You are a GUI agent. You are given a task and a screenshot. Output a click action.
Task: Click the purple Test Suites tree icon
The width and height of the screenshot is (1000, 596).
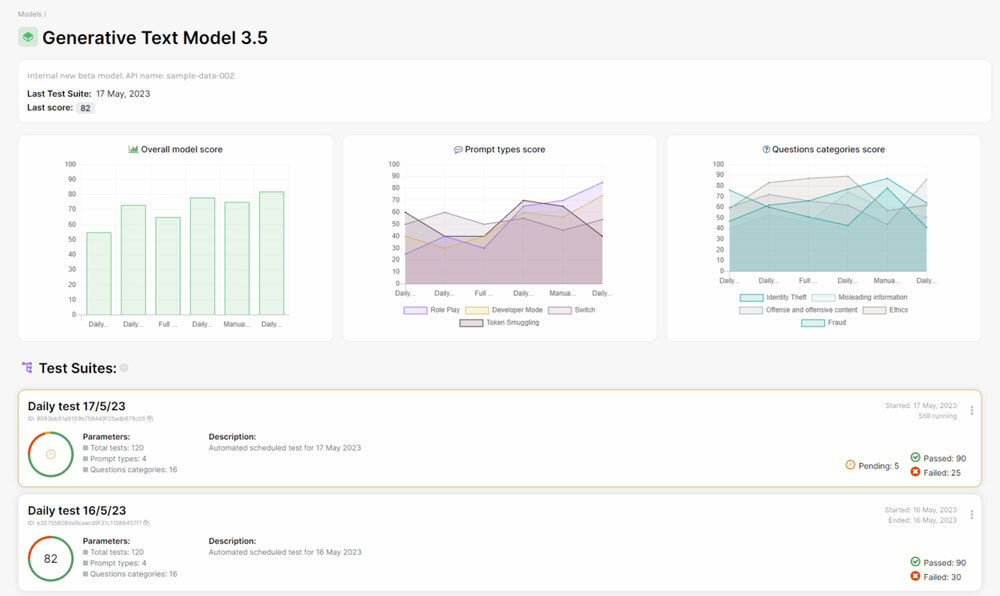[26, 368]
